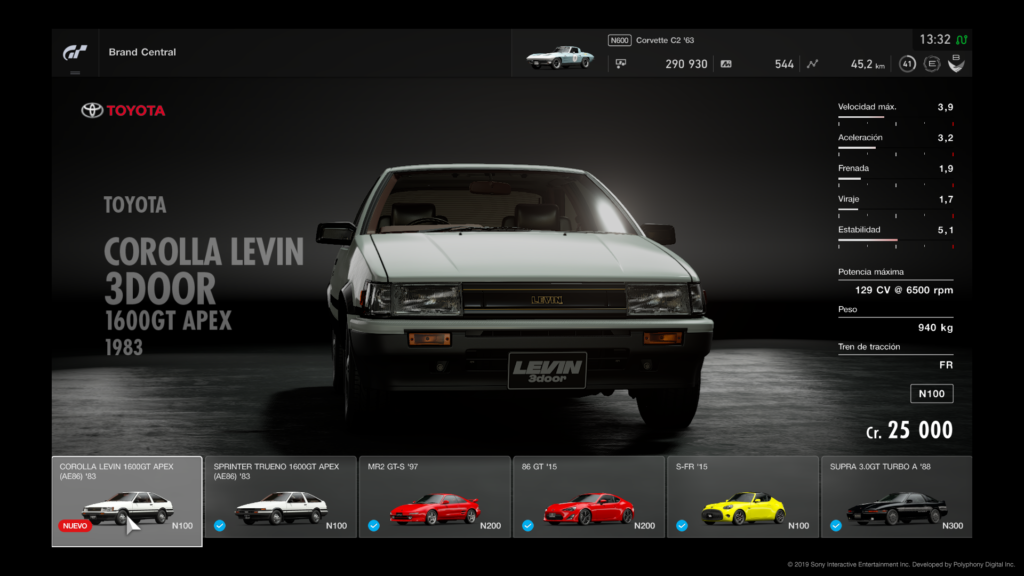Viewport: 1024px width, 576px height.
Task: Click the N200 label on MR2 GT-S card
Action: tap(490, 526)
